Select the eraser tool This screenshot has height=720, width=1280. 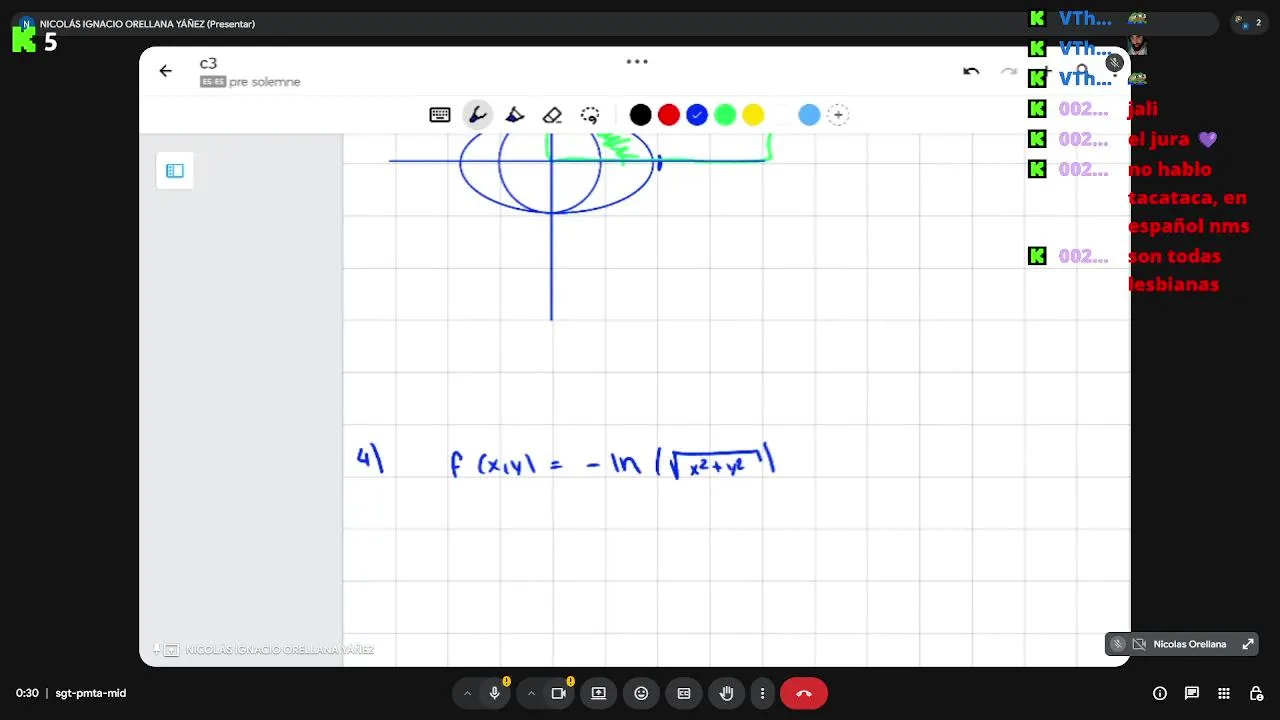(552, 115)
